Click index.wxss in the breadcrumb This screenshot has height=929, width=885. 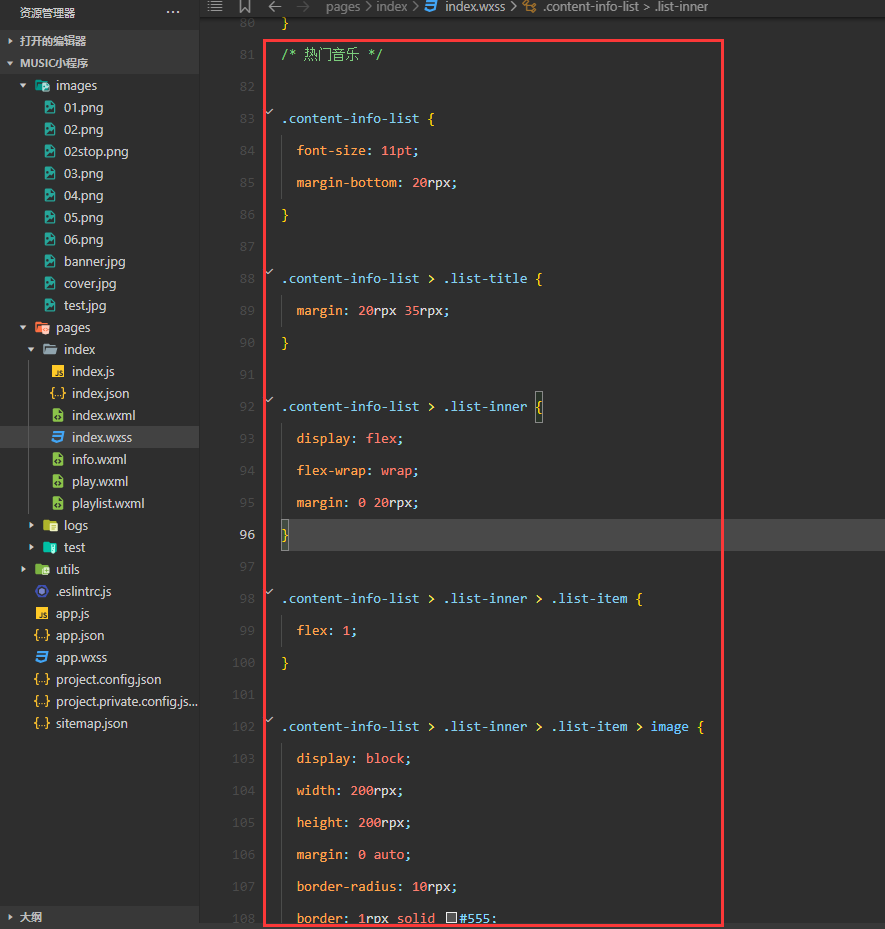475,7
